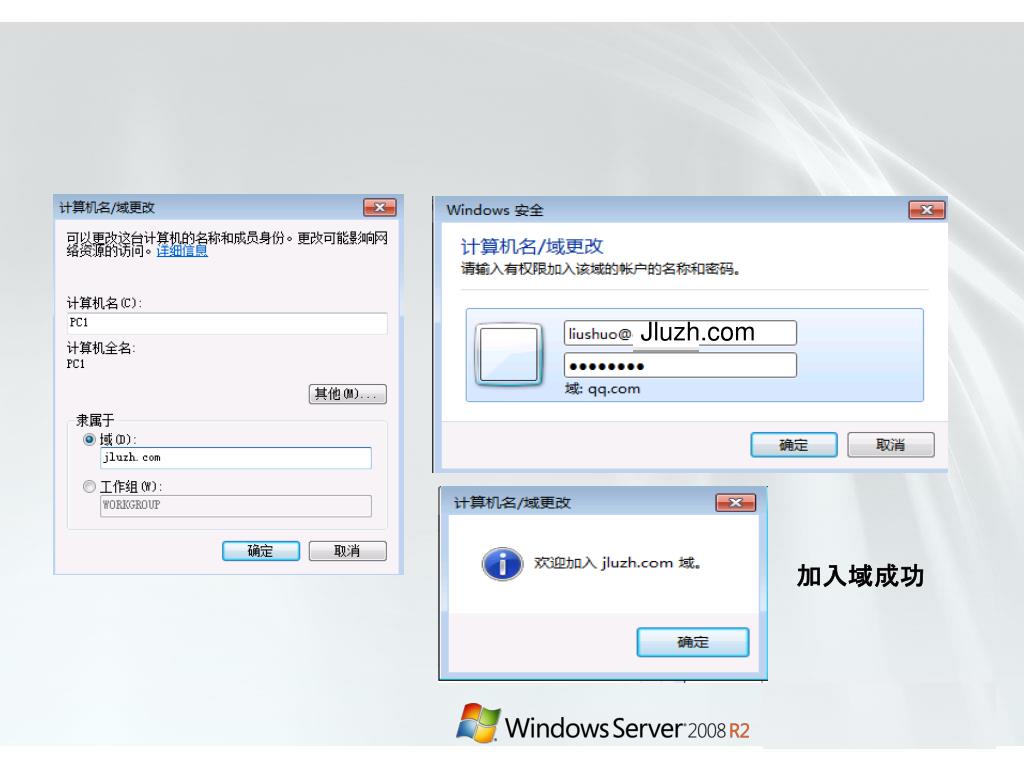Image resolution: width=1024 pixels, height=768 pixels.
Task: Confirm the 欢迎加入 jluzh.com 域 message
Action: [x=693, y=643]
